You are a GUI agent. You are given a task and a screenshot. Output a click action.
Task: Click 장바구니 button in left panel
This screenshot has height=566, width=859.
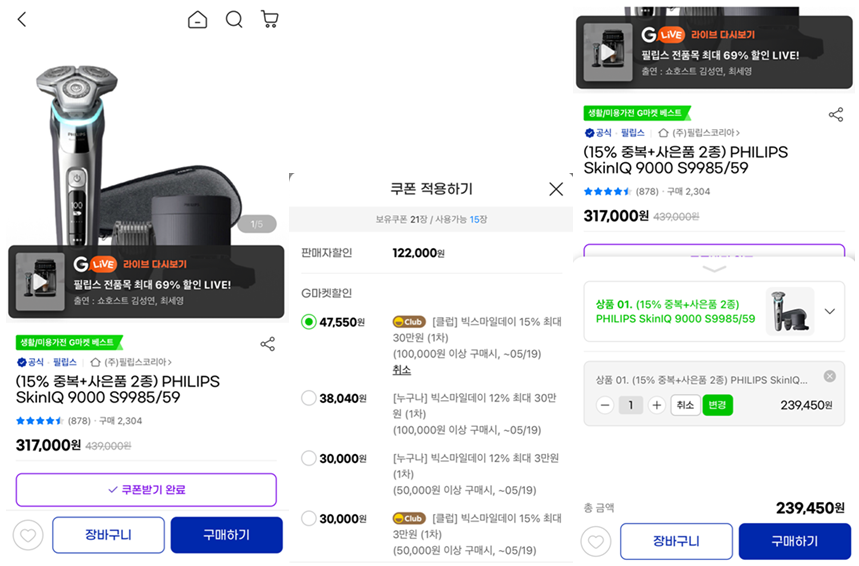pos(108,535)
